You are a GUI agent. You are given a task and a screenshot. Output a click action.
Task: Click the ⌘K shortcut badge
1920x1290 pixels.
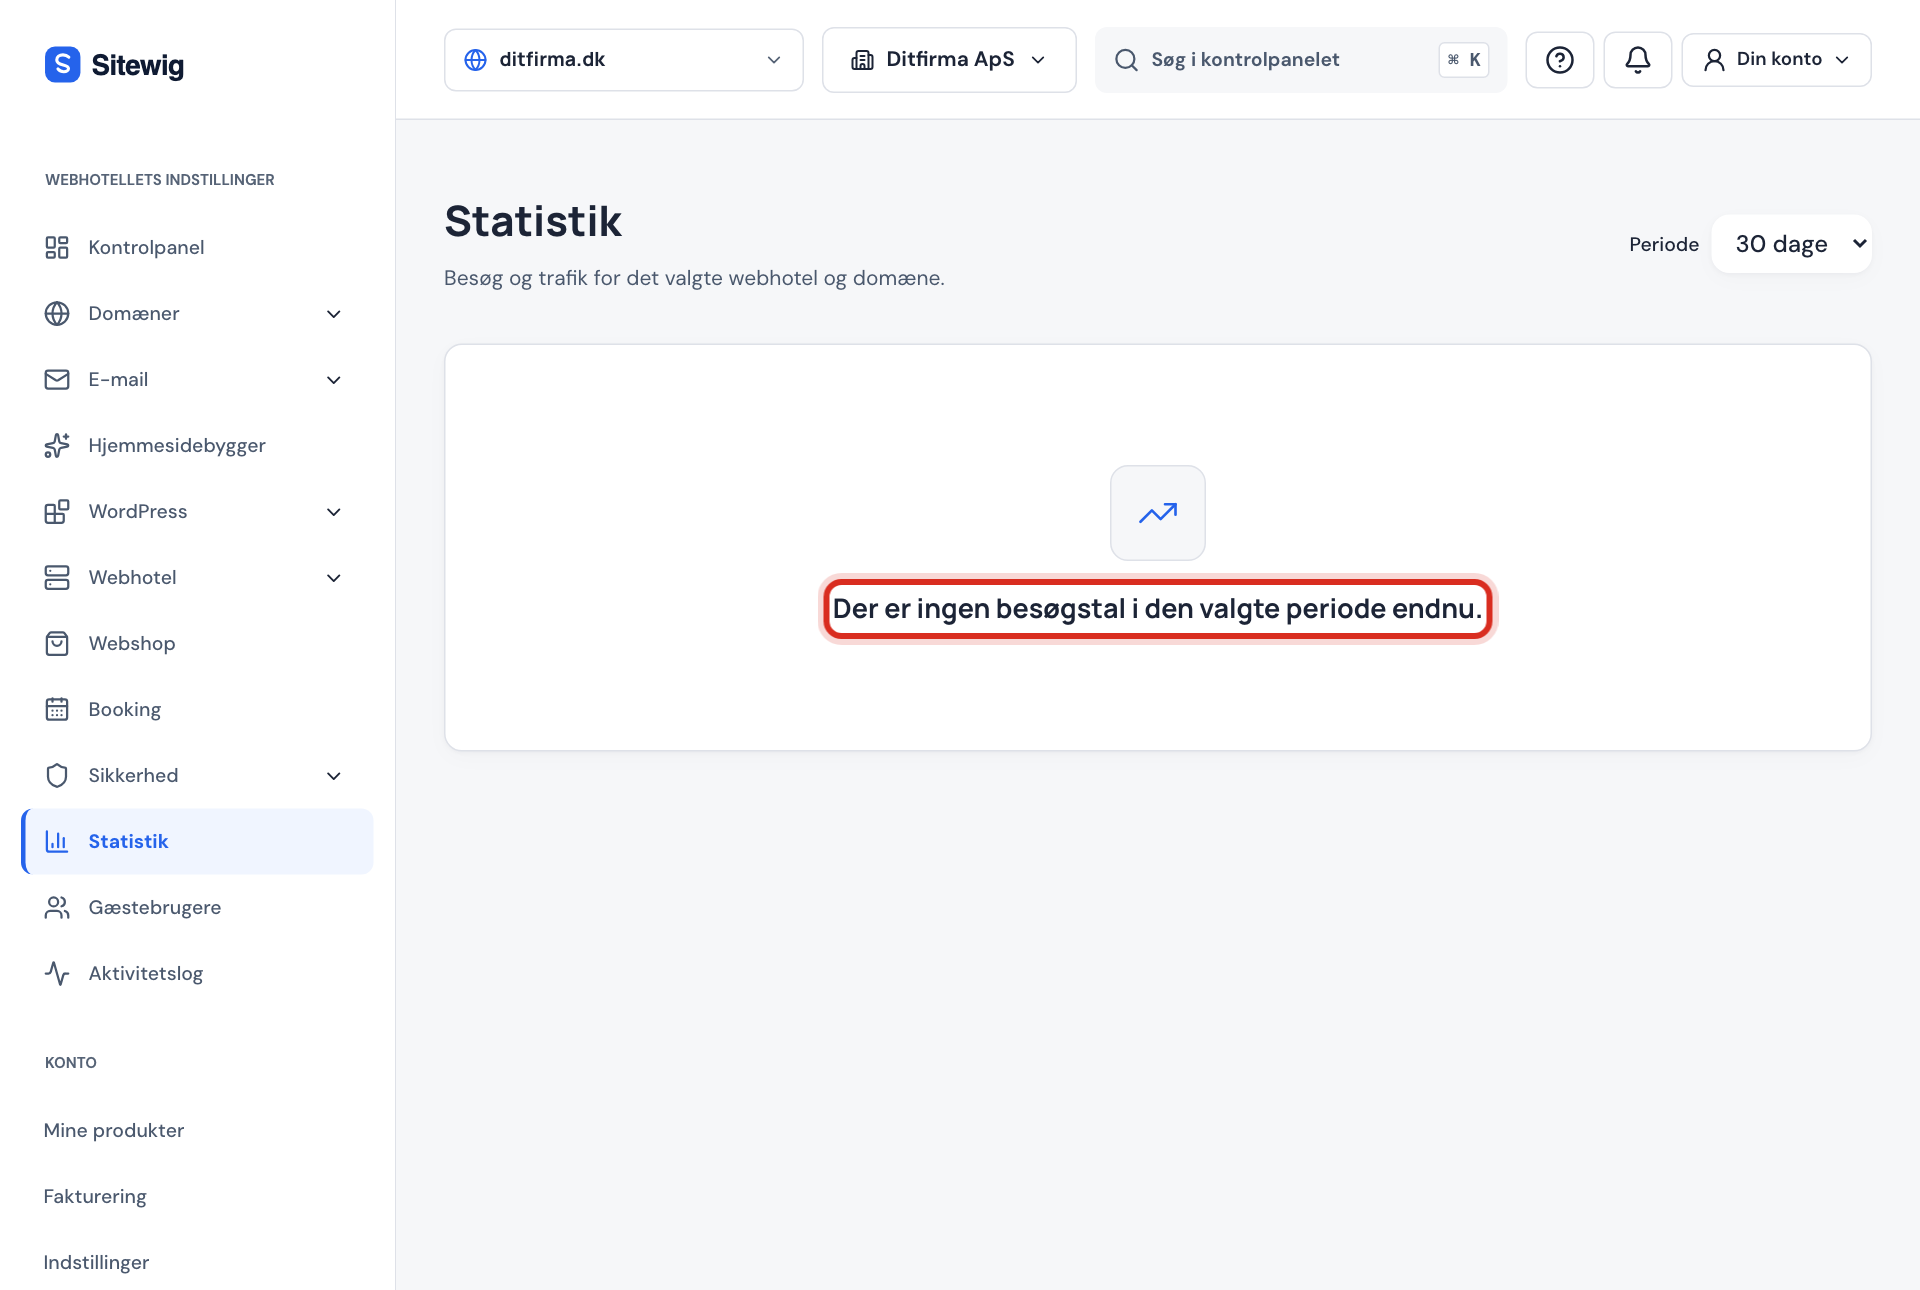[1464, 60]
